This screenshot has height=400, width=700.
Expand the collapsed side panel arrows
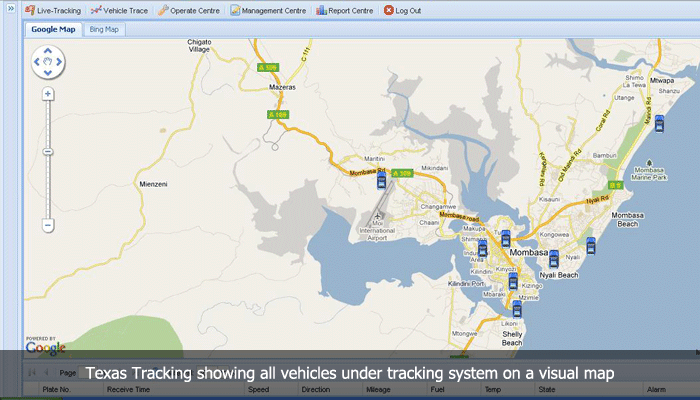pos(11,8)
